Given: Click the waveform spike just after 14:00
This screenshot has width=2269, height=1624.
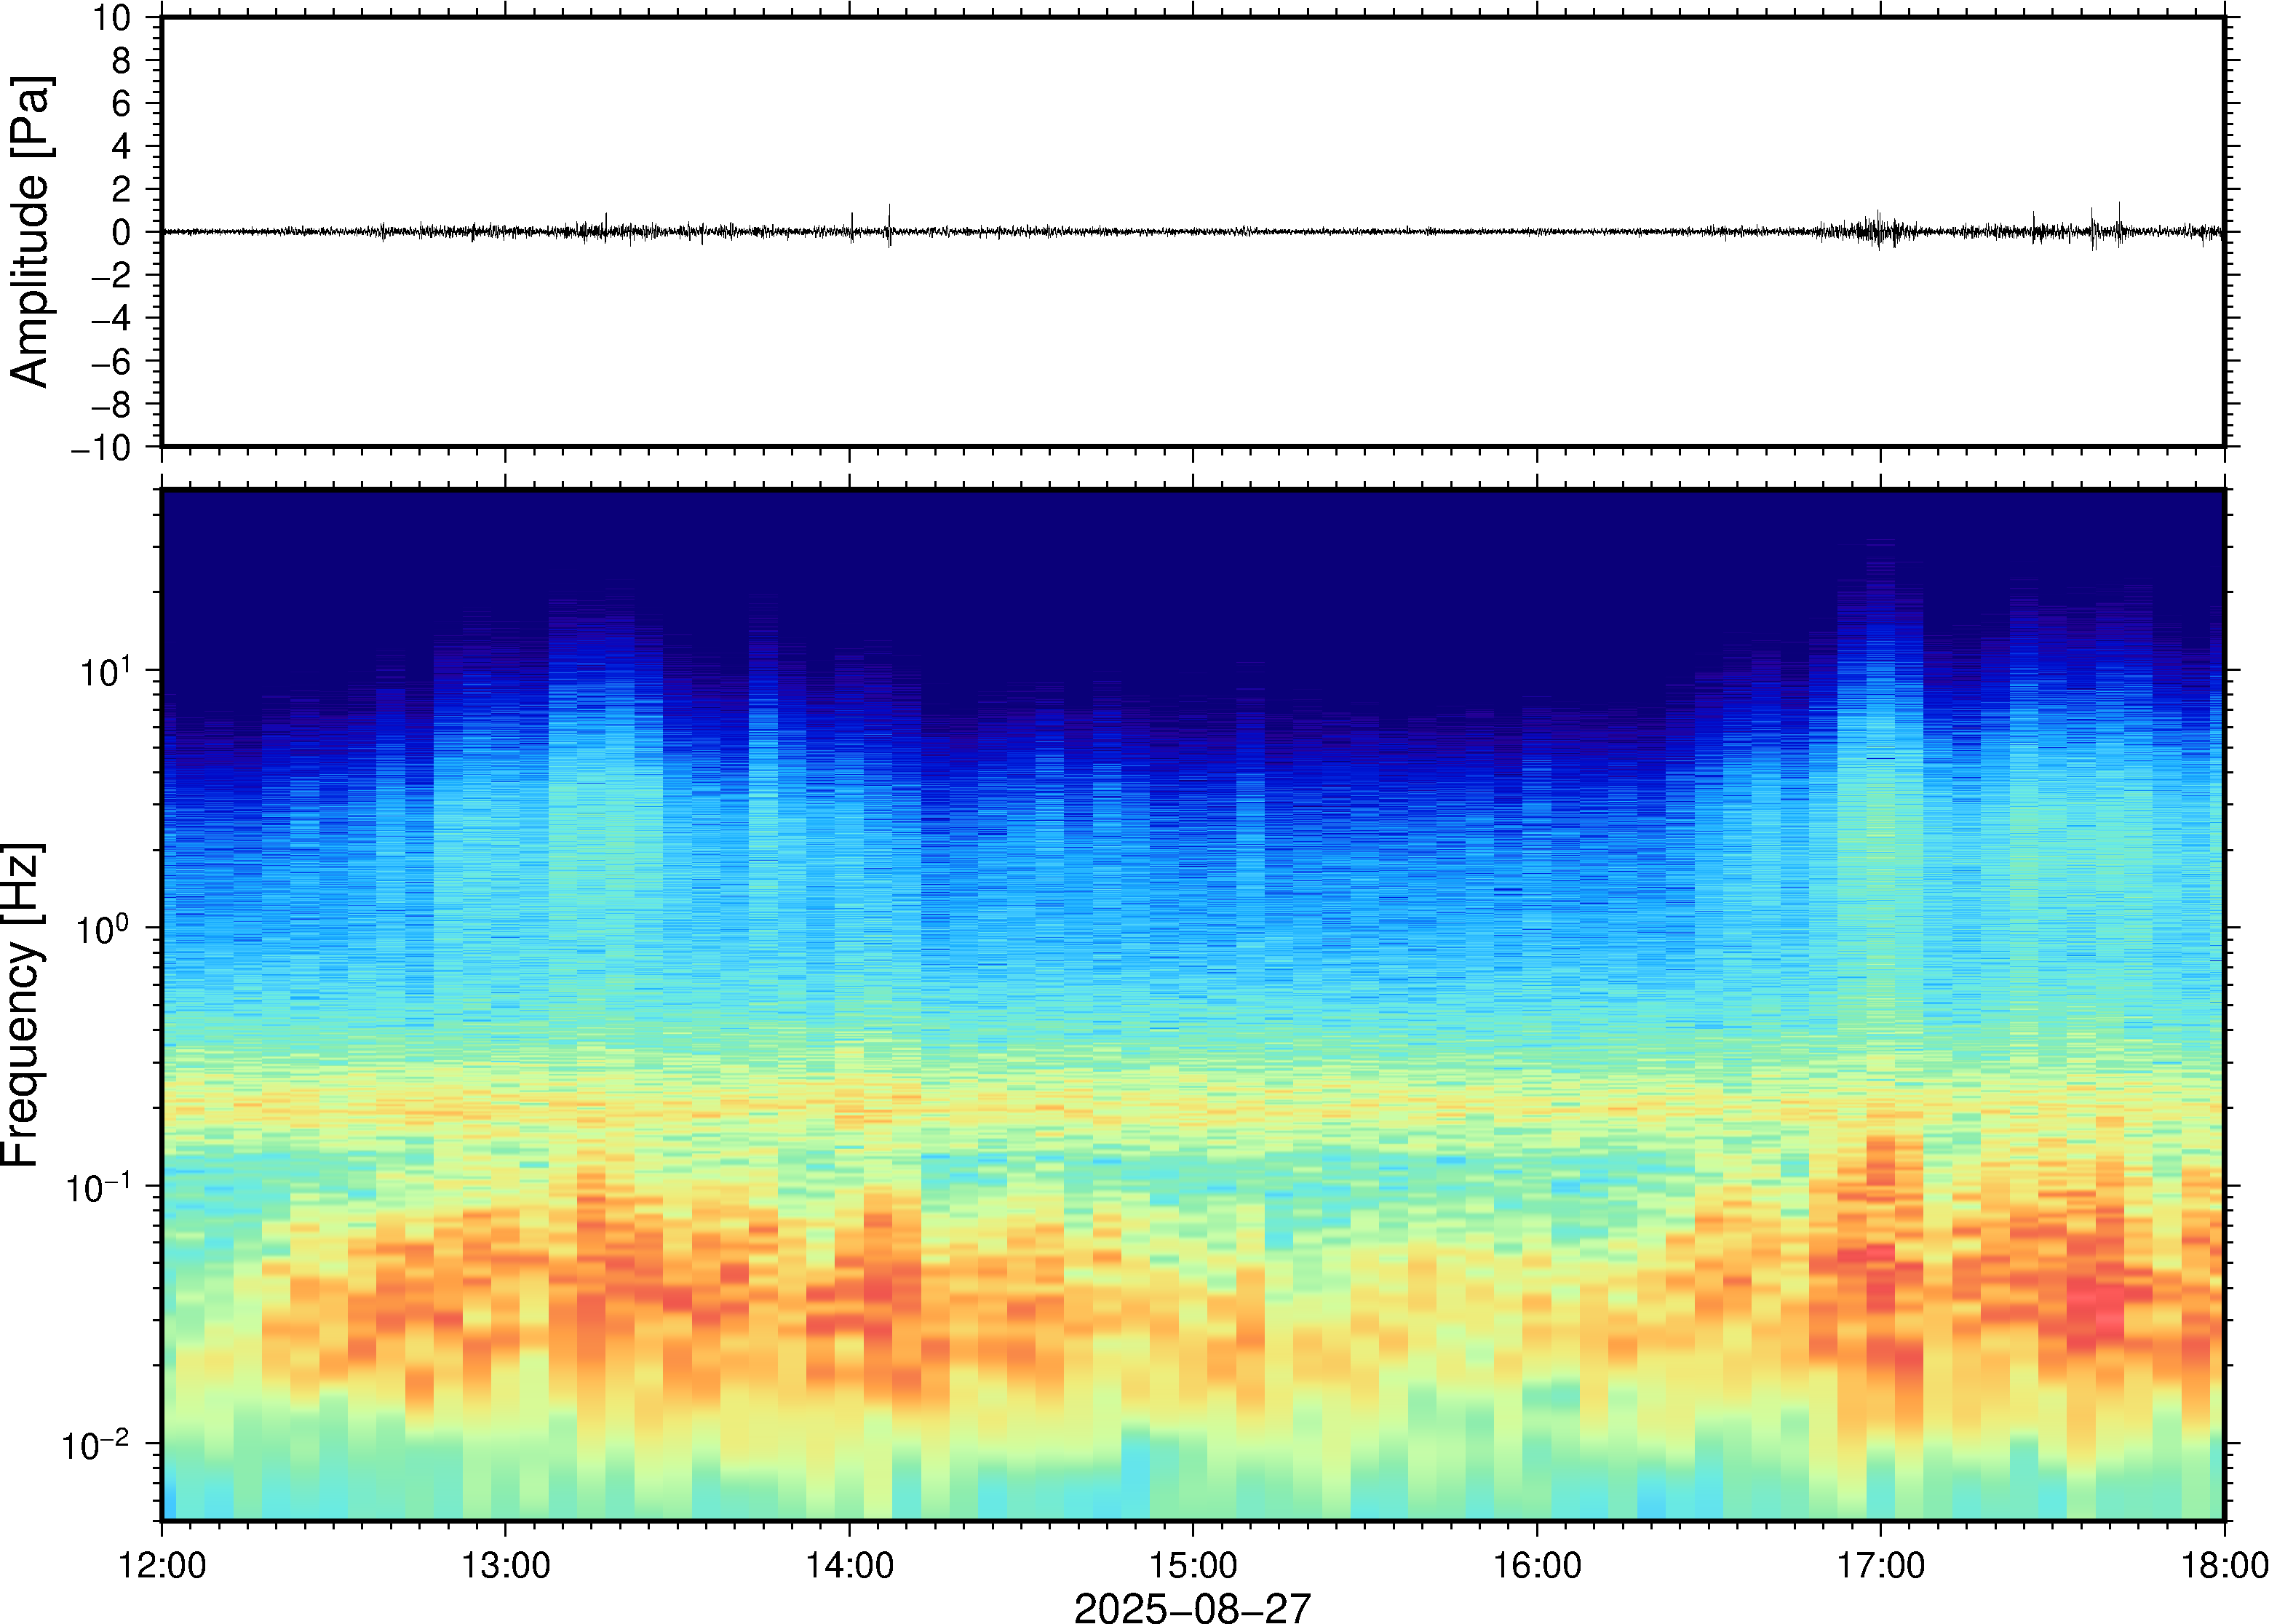Looking at the screenshot, I should tap(889, 226).
